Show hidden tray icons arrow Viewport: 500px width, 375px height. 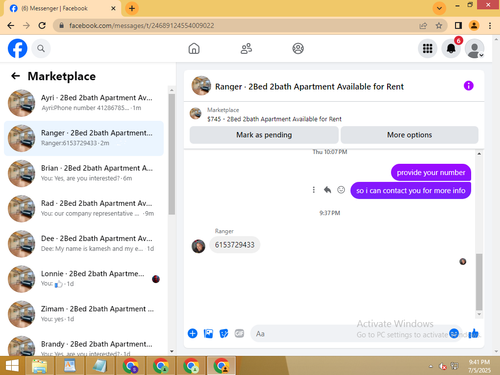(x=431, y=366)
